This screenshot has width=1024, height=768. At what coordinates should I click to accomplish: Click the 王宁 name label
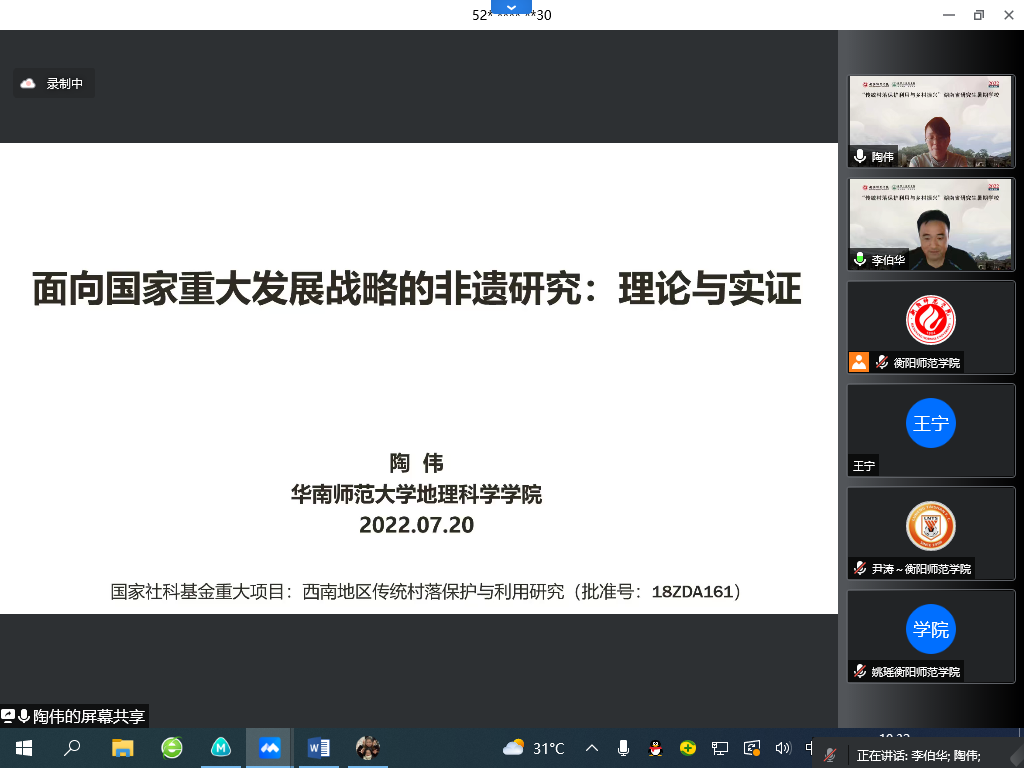point(863,466)
